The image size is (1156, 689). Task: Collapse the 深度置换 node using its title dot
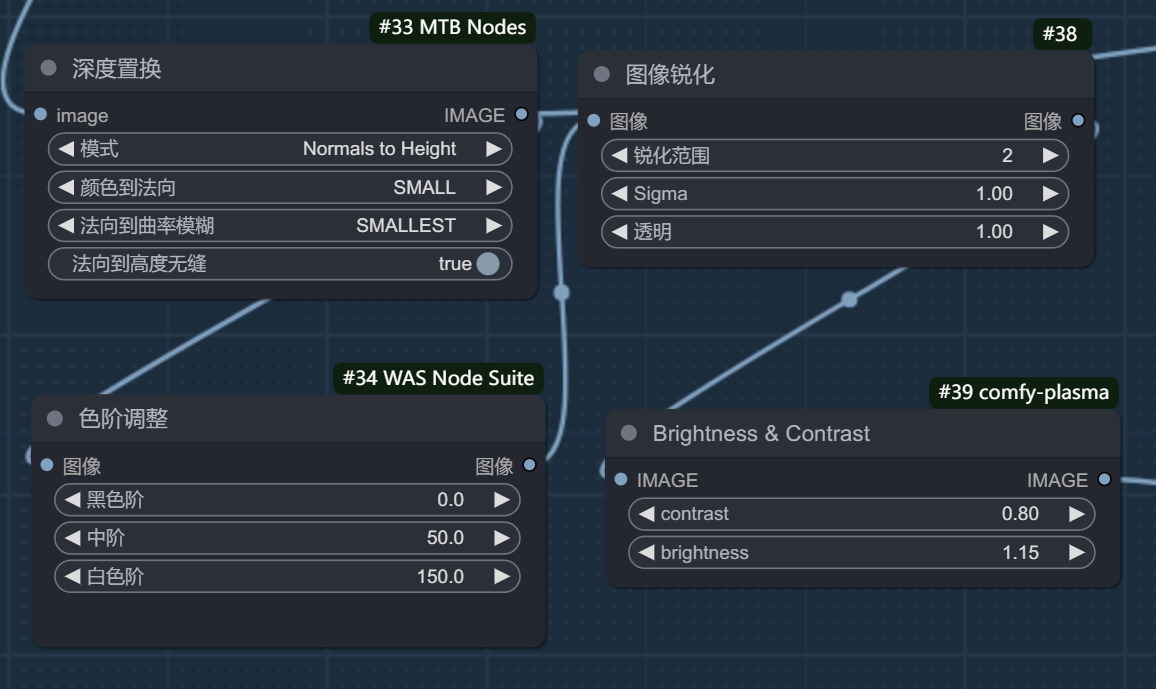(x=49, y=69)
